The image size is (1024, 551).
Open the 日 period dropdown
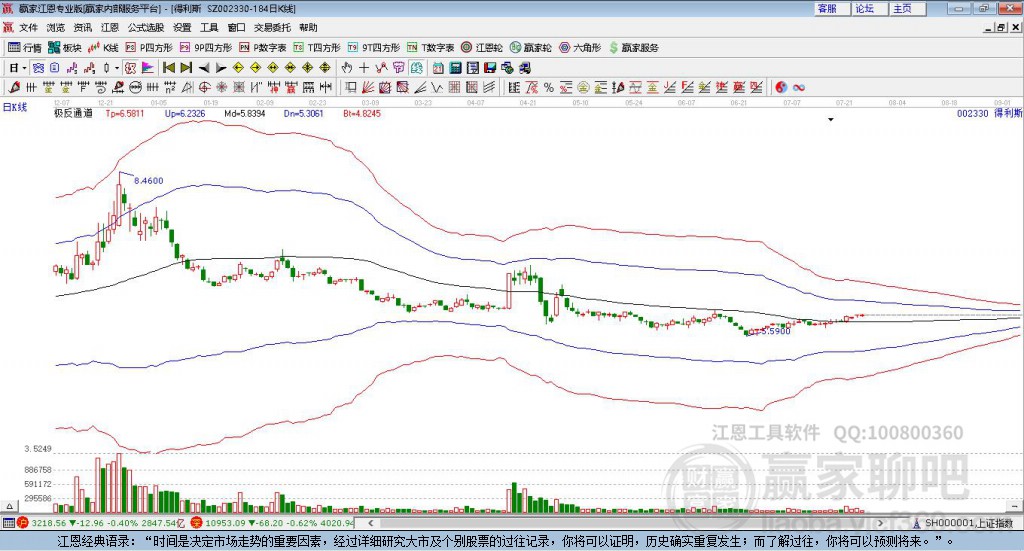pos(18,68)
